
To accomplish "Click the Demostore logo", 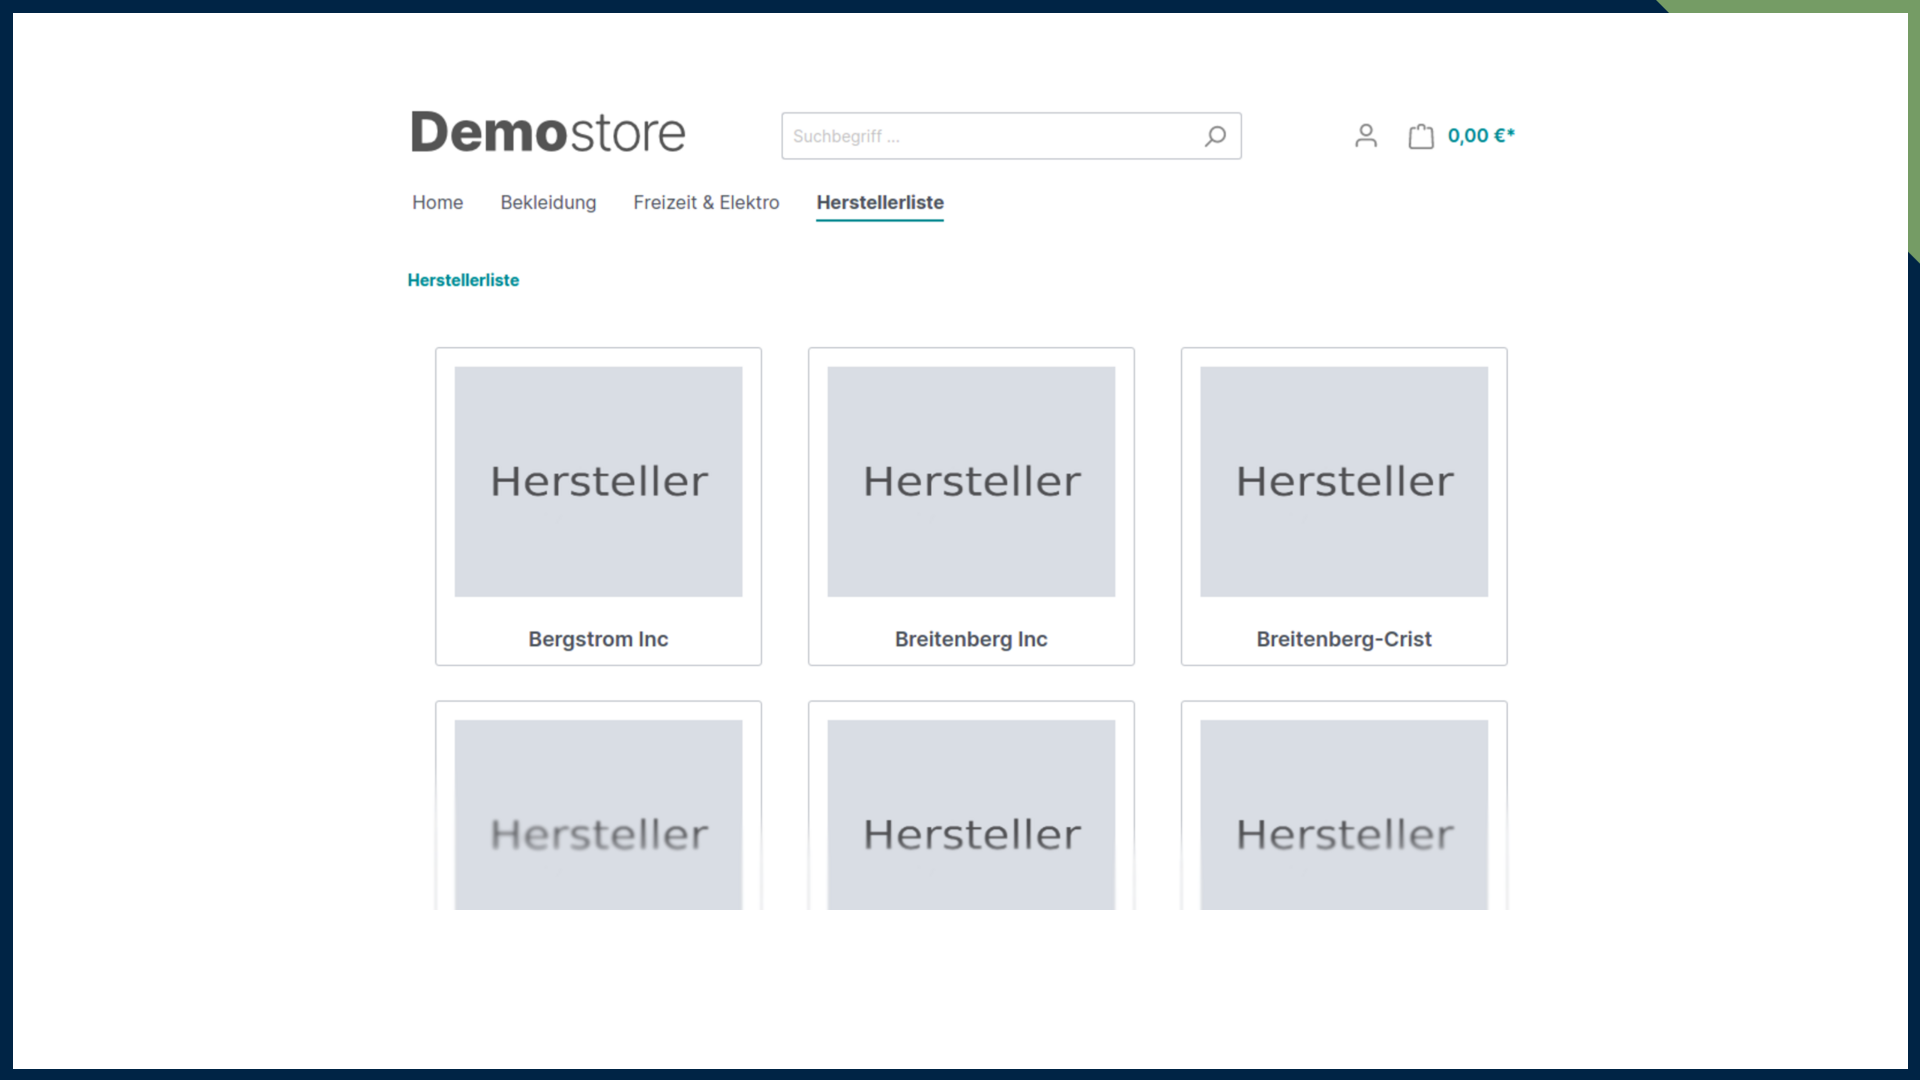I will tap(548, 133).
